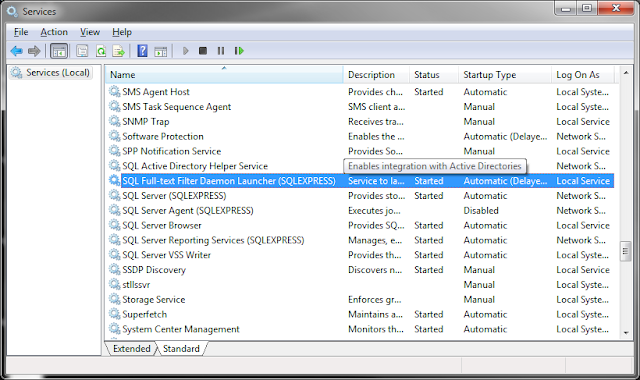
Task: Go back with the blue Back arrow
Action: (x=16, y=51)
